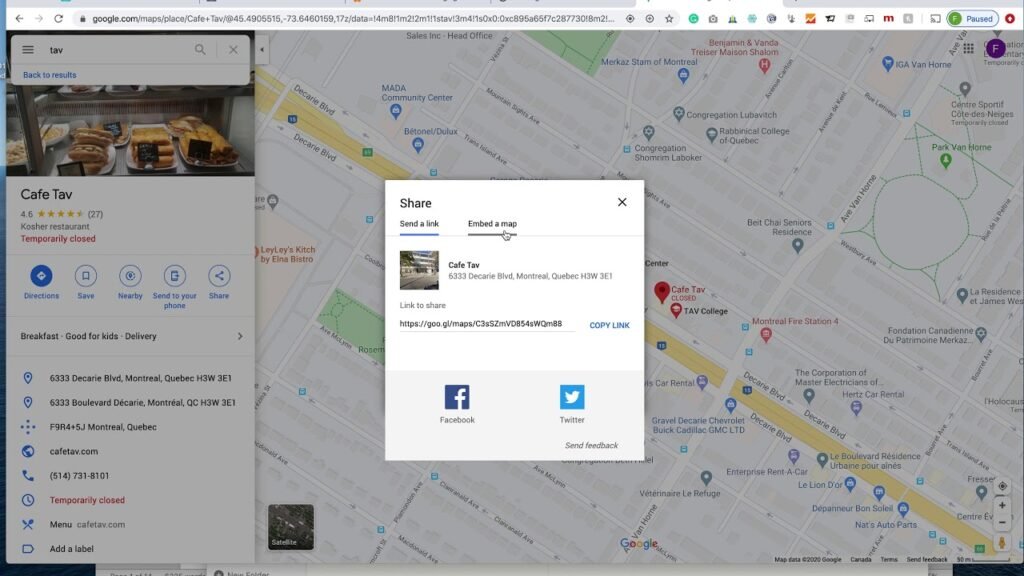Screen dimensions: 1024x576
Task: Go back in browser history
Action: pos(19,18)
